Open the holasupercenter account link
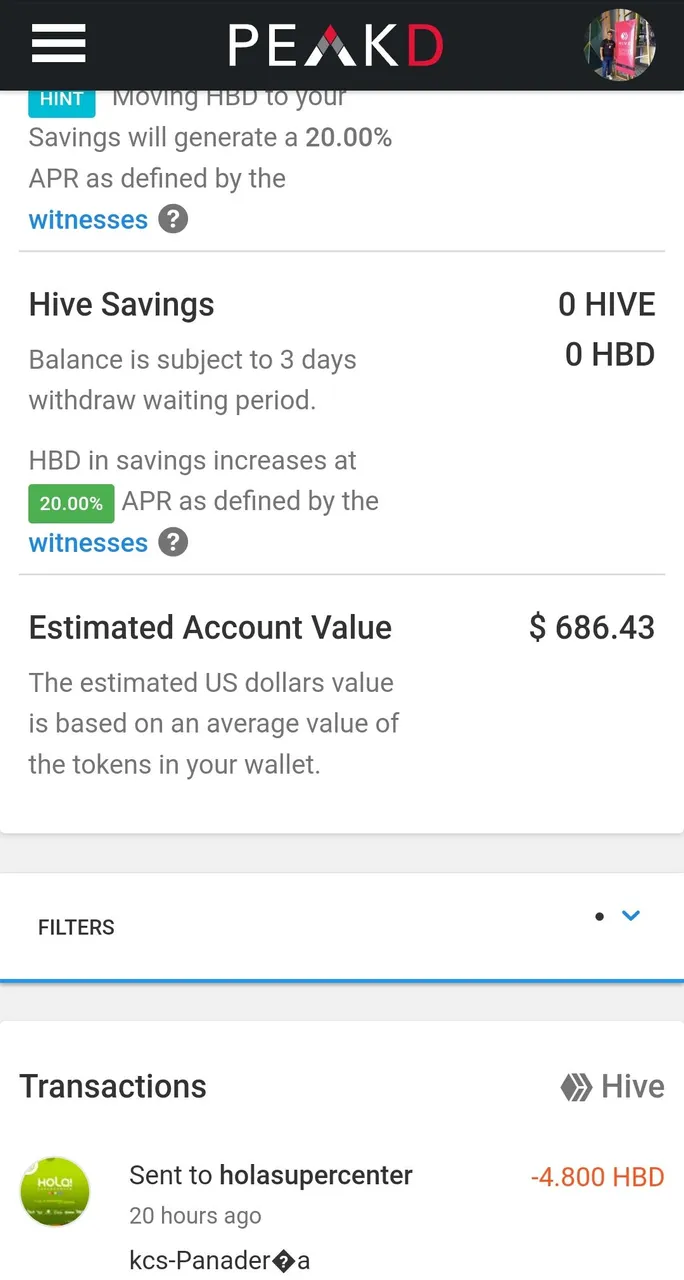The height and width of the screenshot is (1280, 684). coord(316,1175)
